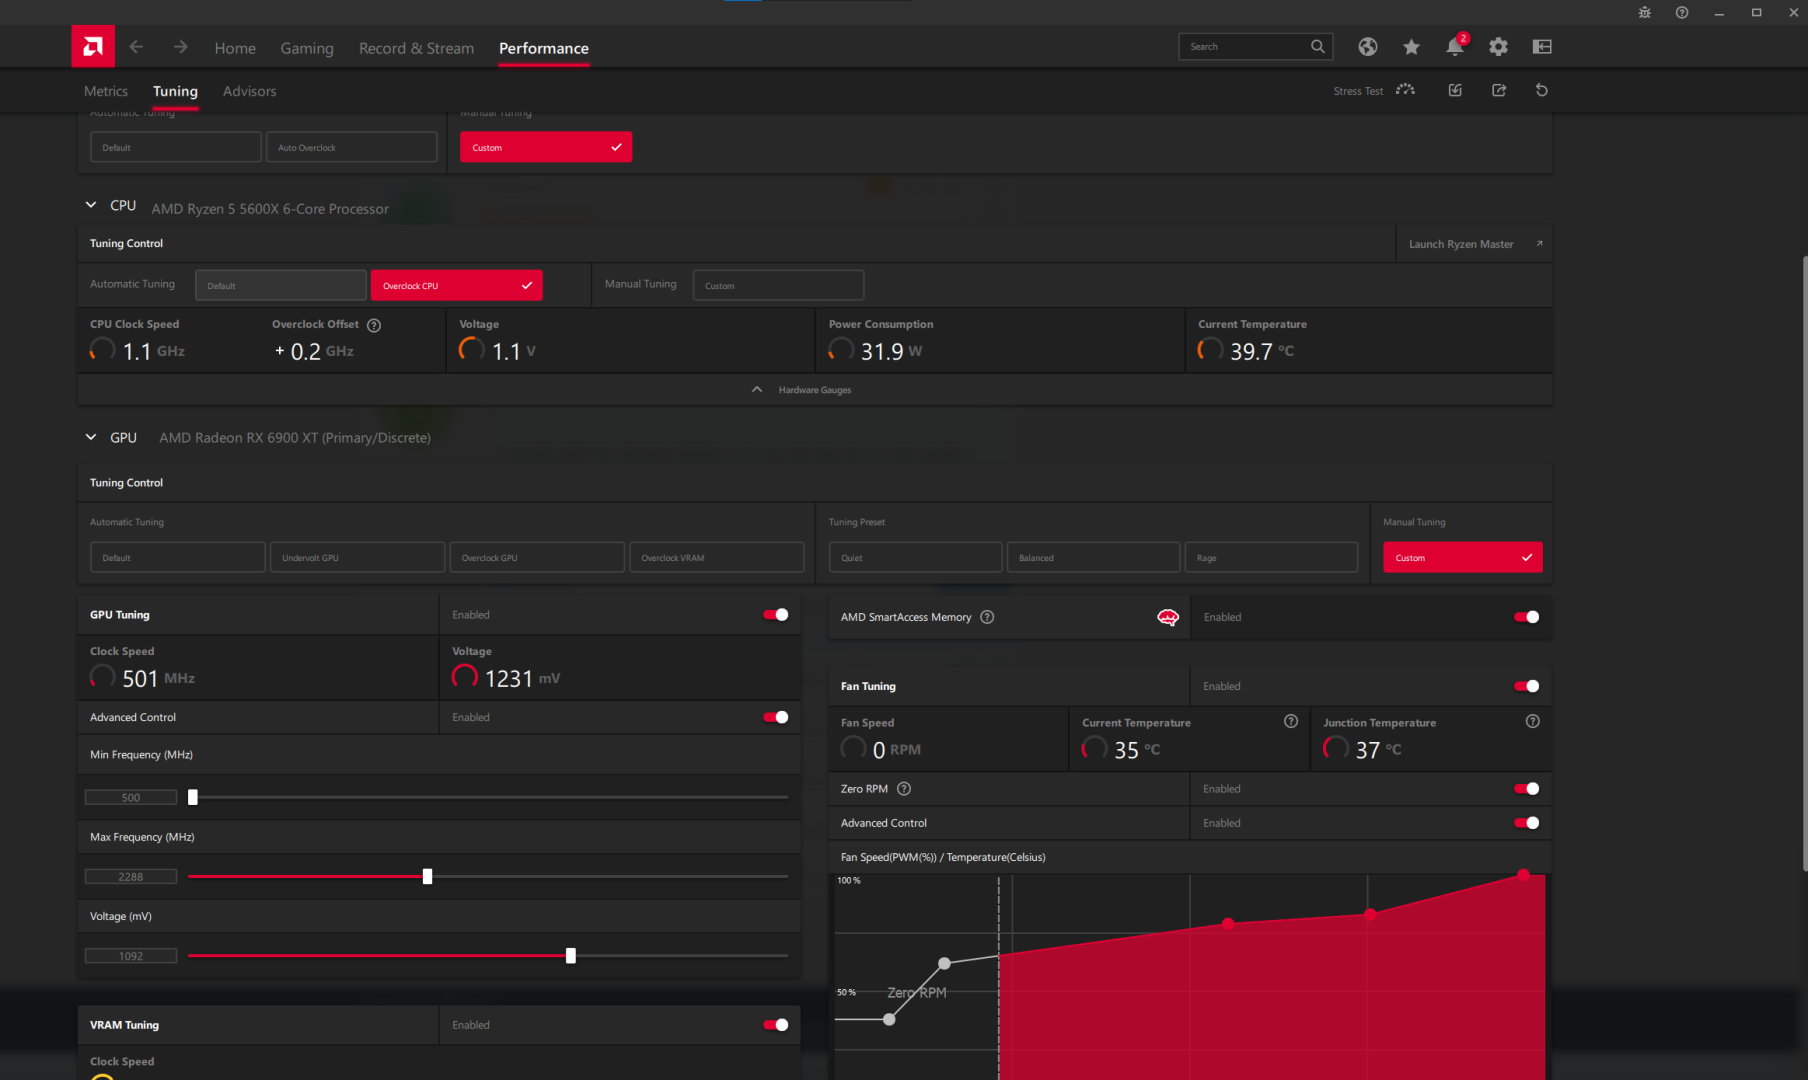Screen dimensions: 1808x1080
Task: Collapse the CPU section chevron
Action: (x=91, y=205)
